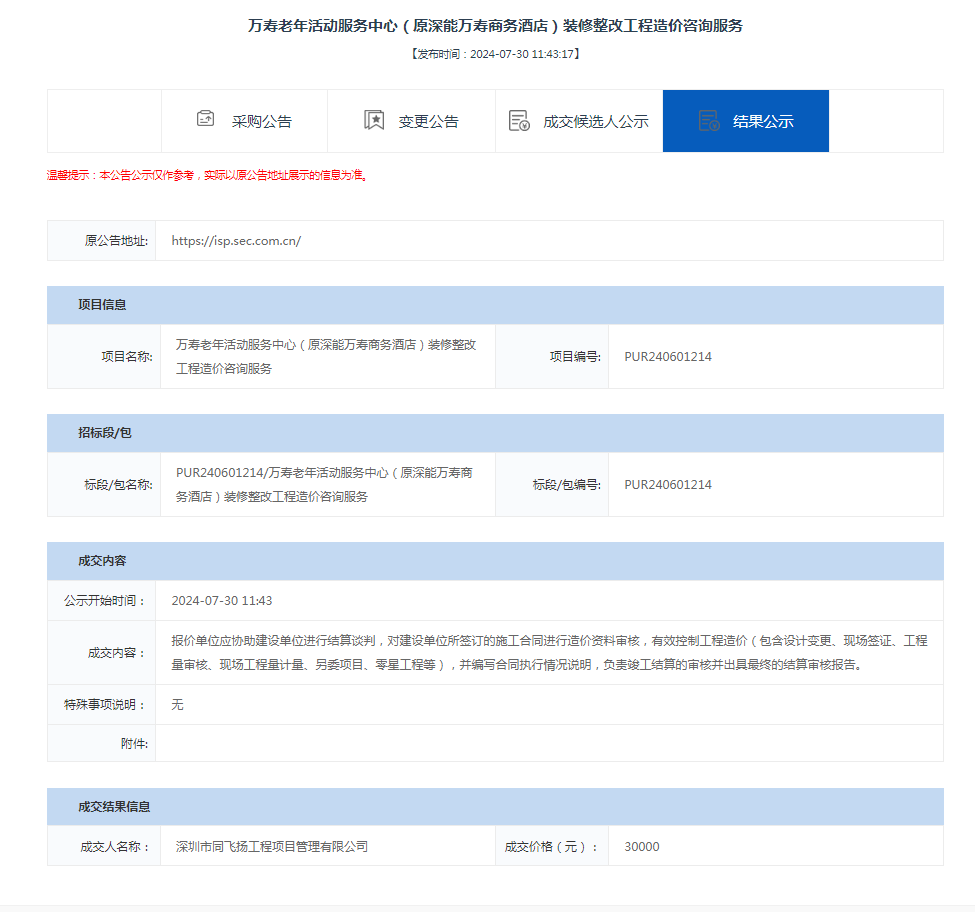Viewport: 975px width, 912px height.
Task: Switch to the 采购公告 tab label
Action: click(x=262, y=122)
